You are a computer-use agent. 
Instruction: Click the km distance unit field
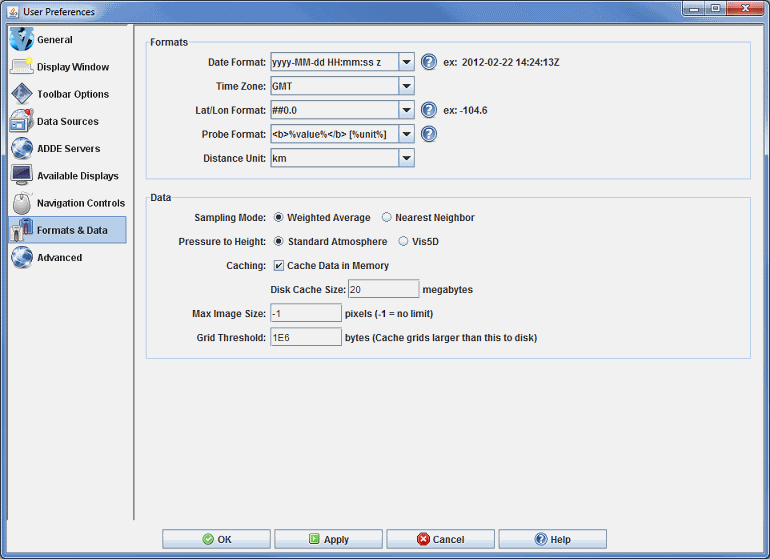point(334,158)
